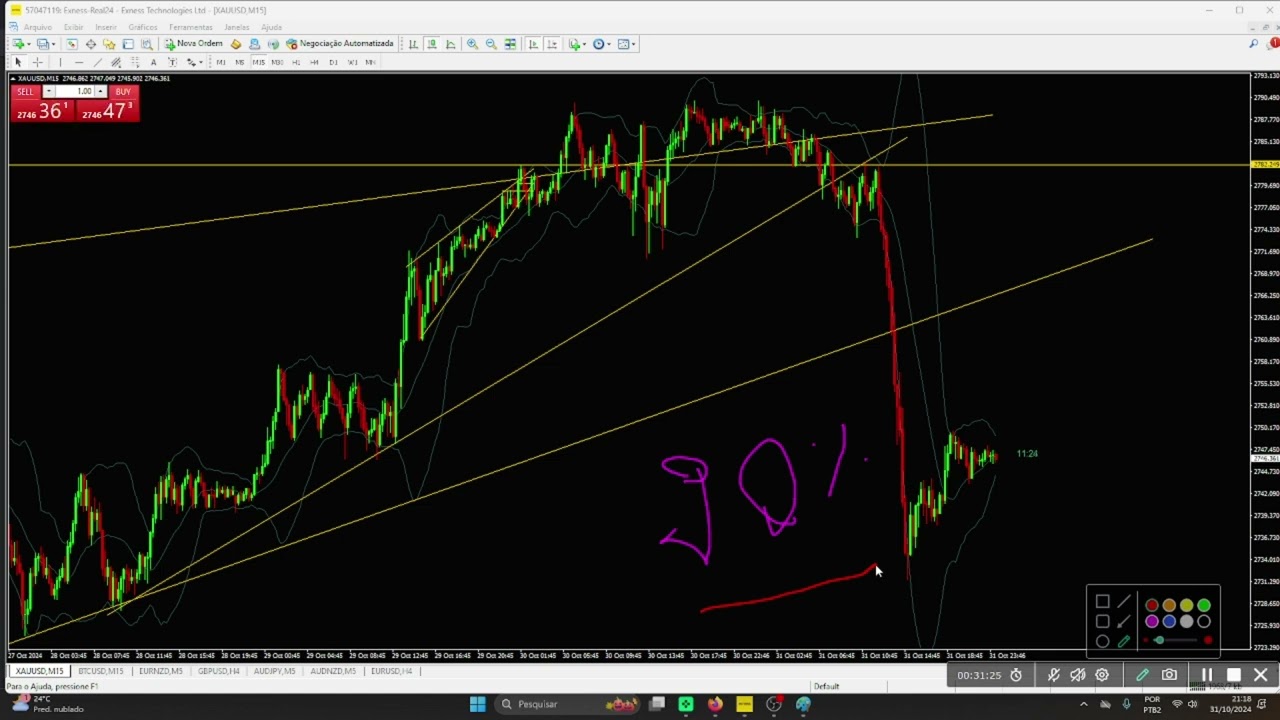1280x720 pixels.
Task: Open the Windows Start menu
Action: coord(477,704)
